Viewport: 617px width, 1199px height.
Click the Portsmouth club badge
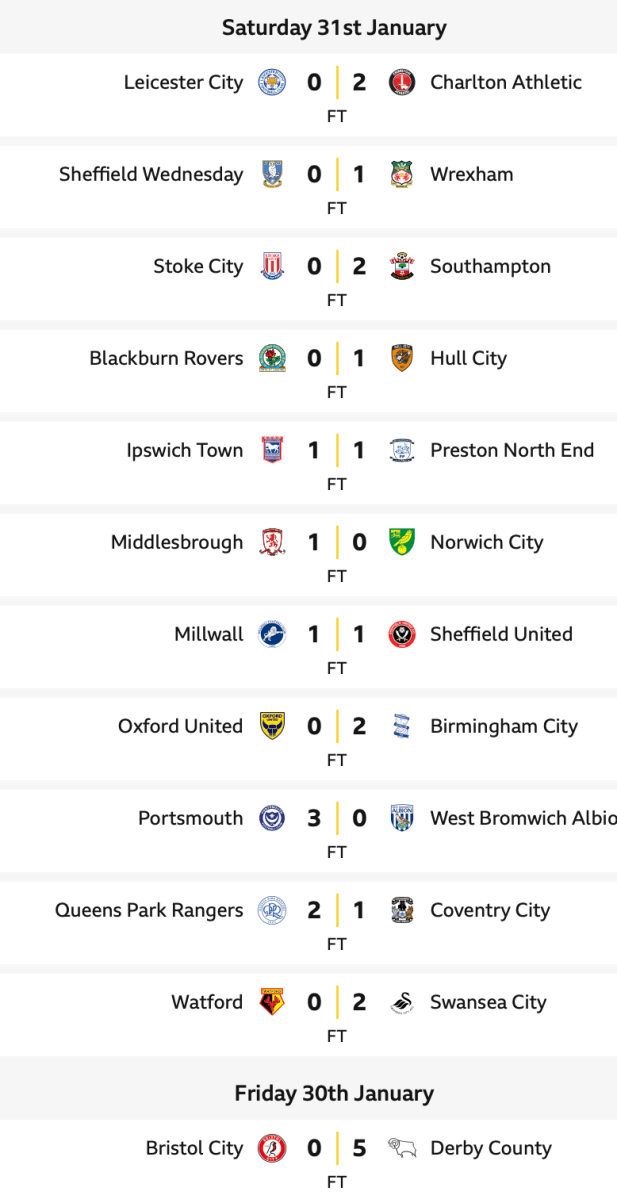click(x=270, y=818)
